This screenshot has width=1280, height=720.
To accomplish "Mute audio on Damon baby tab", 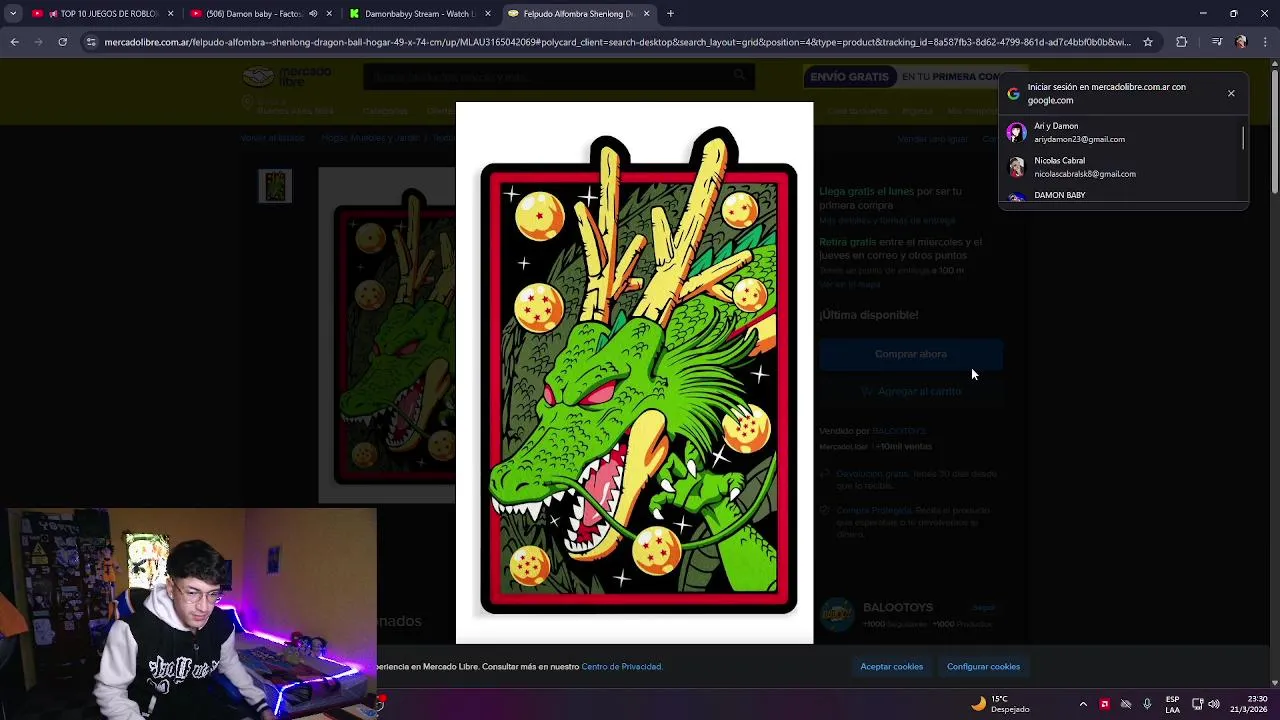I will pos(313,14).
